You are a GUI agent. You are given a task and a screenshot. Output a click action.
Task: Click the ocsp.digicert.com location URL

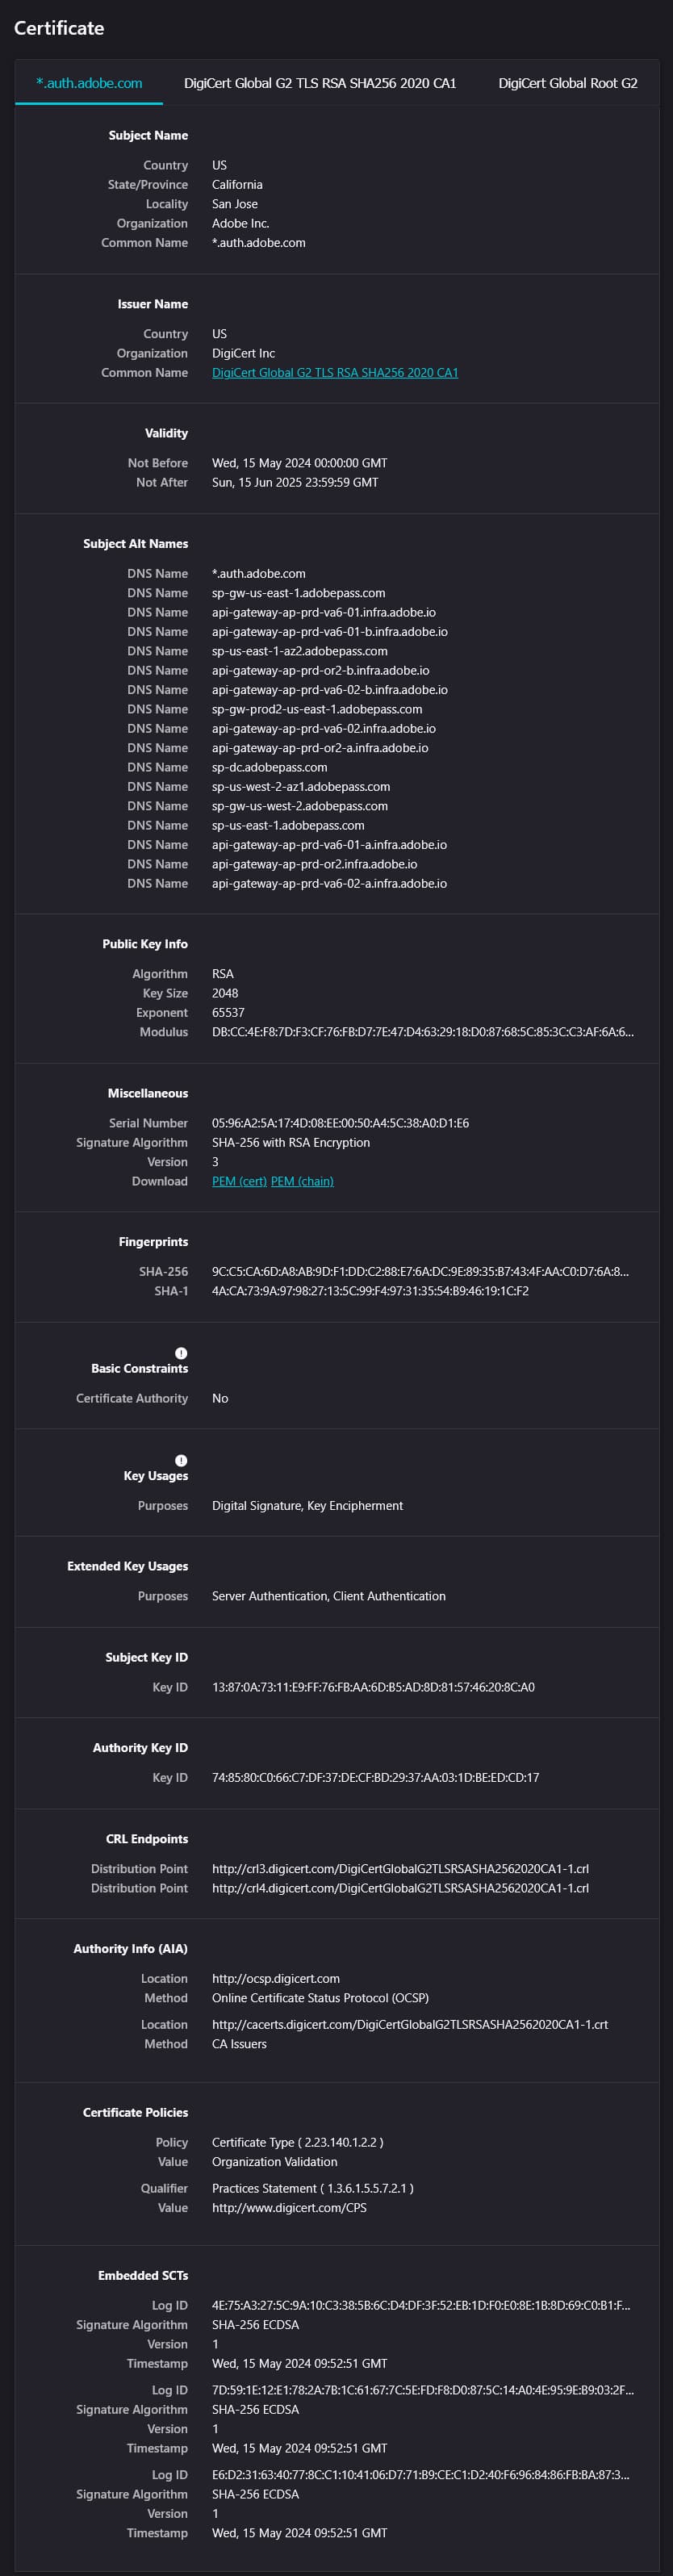tap(276, 1979)
